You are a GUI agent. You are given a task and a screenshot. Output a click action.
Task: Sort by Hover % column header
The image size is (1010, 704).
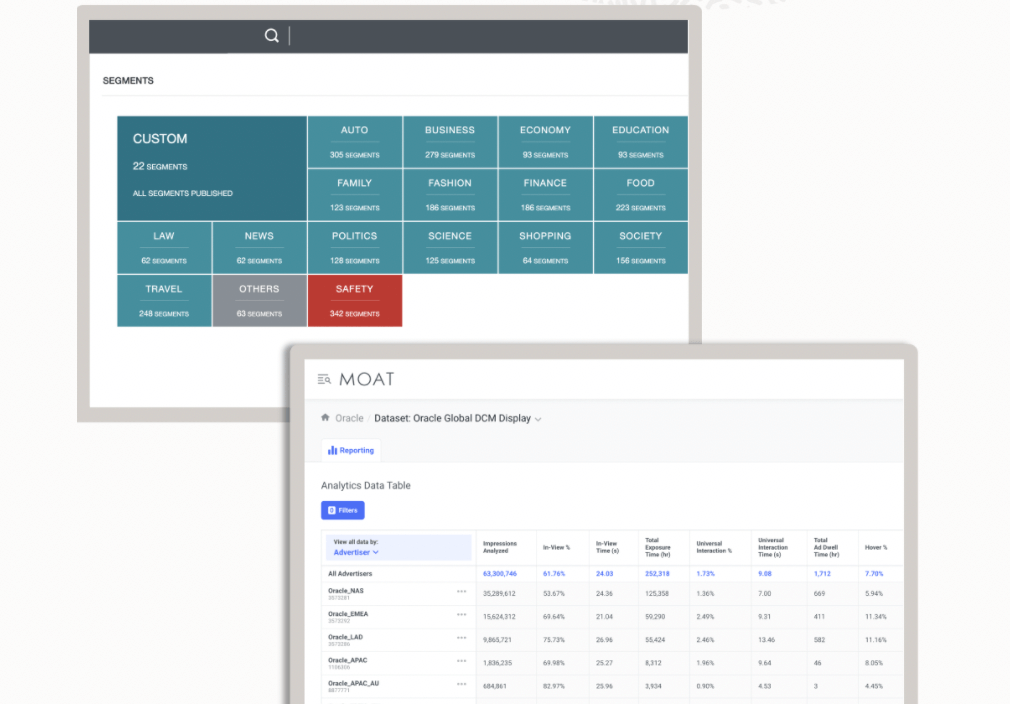[x=876, y=547]
